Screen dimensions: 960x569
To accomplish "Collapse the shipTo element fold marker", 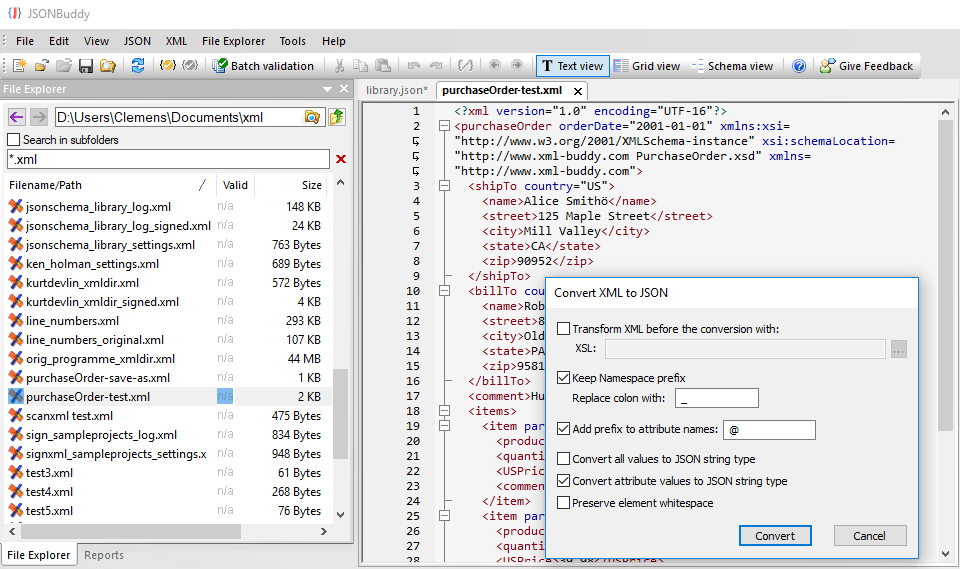I will pyautogui.click(x=444, y=186).
